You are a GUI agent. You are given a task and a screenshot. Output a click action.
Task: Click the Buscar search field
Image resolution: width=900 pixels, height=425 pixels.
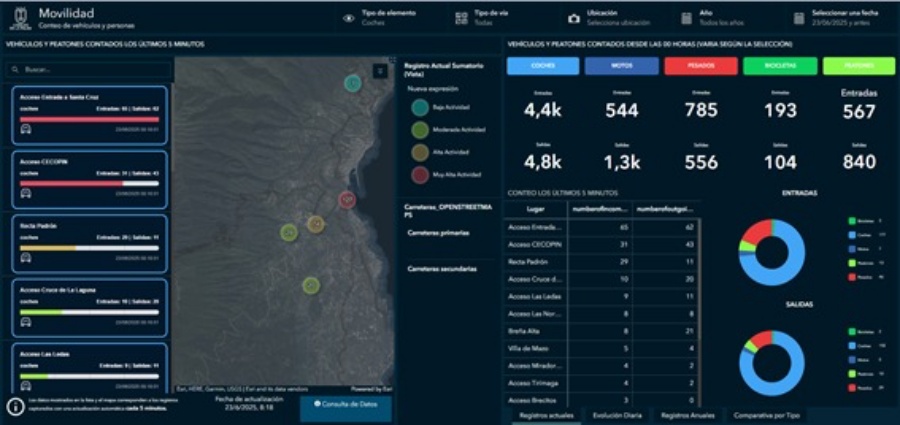coord(90,70)
